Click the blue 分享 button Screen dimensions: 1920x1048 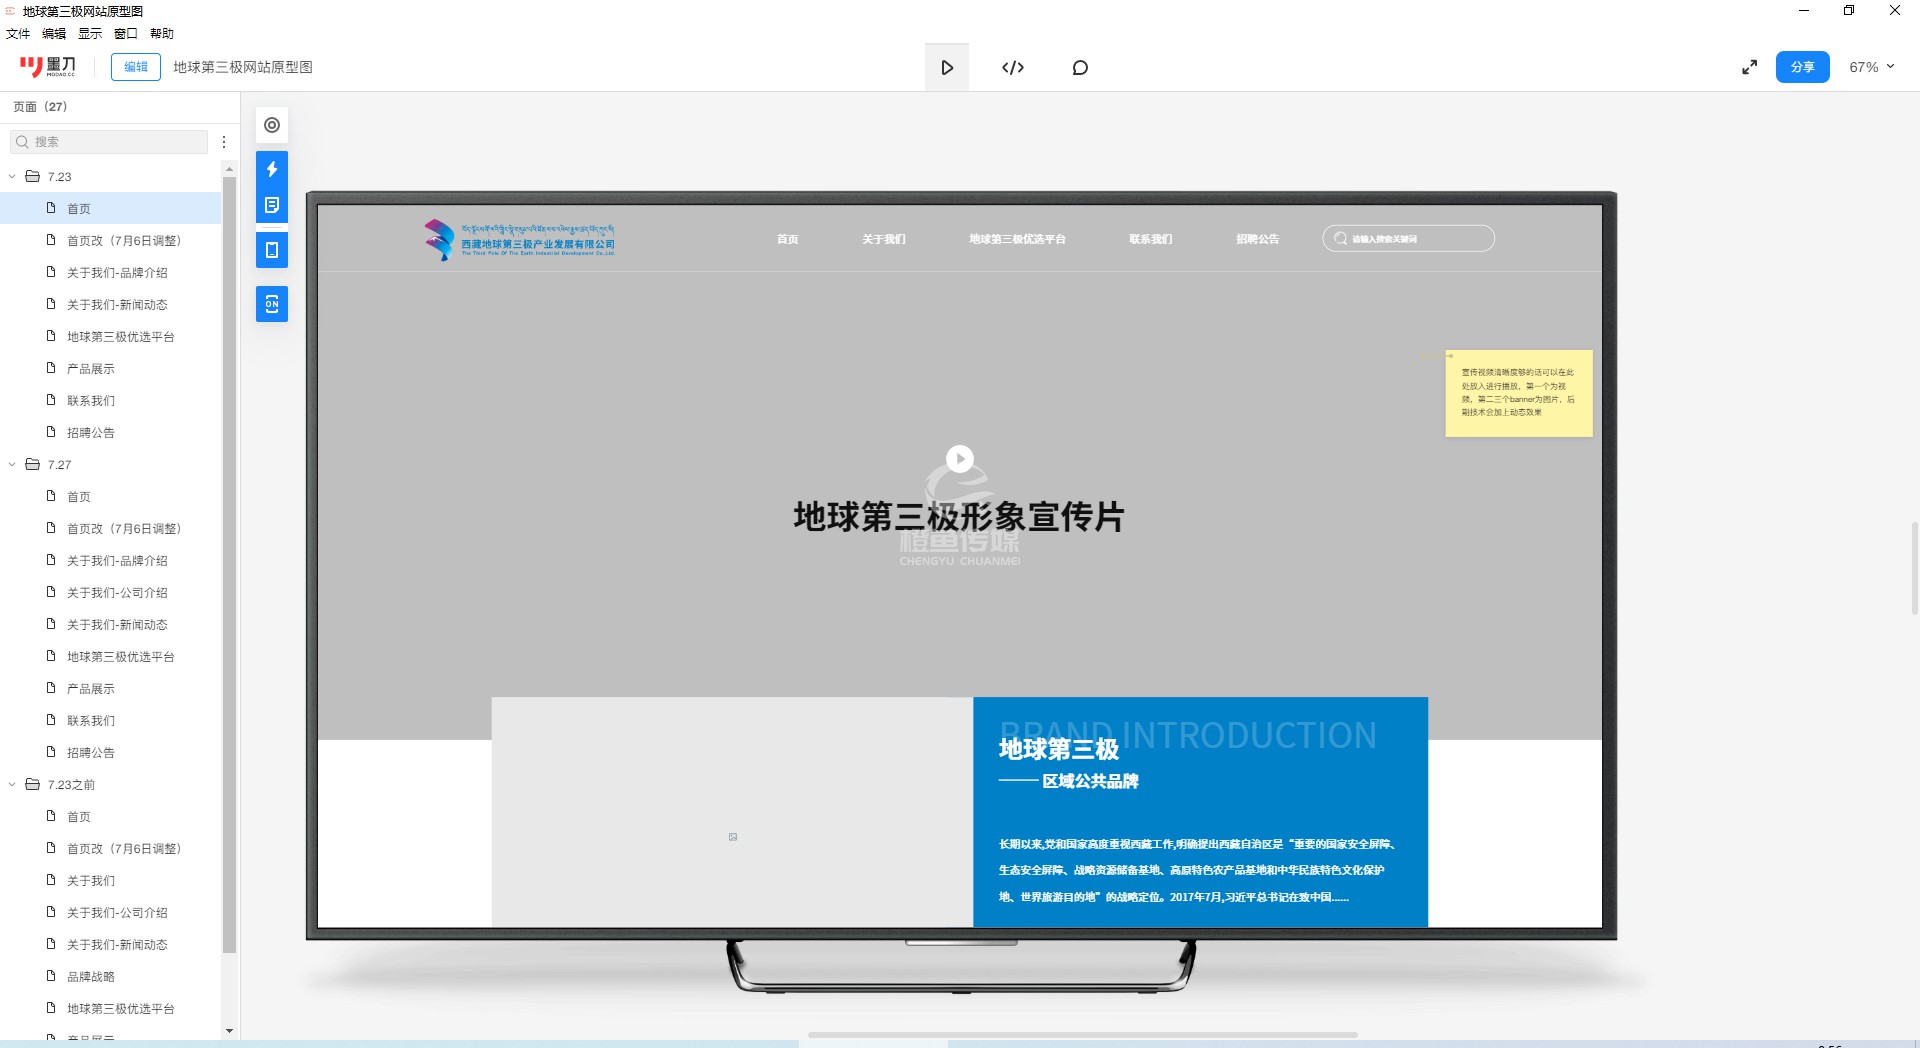coord(1802,67)
